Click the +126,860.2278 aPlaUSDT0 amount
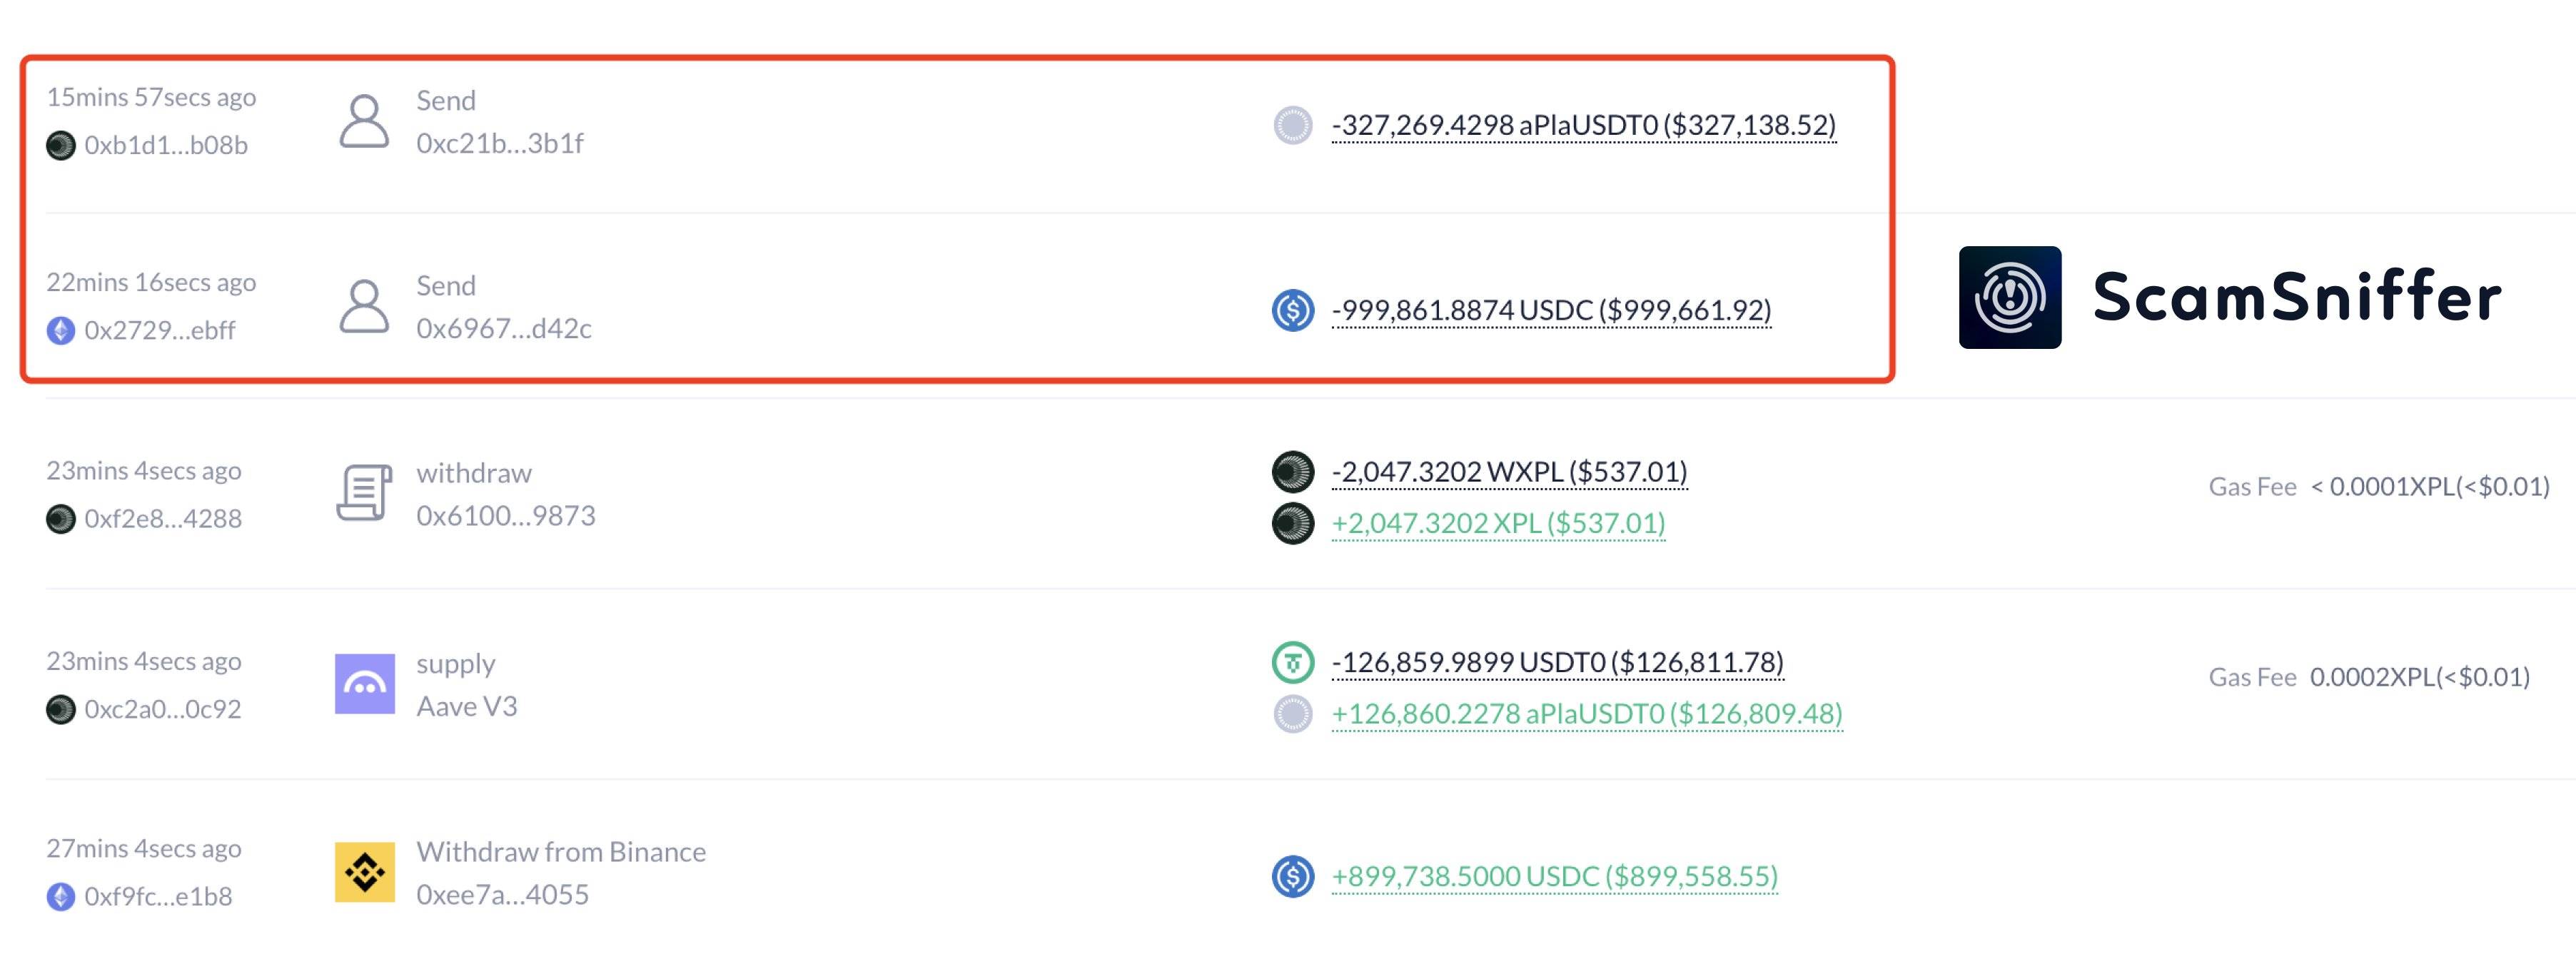The image size is (2576, 959). [x=1586, y=714]
